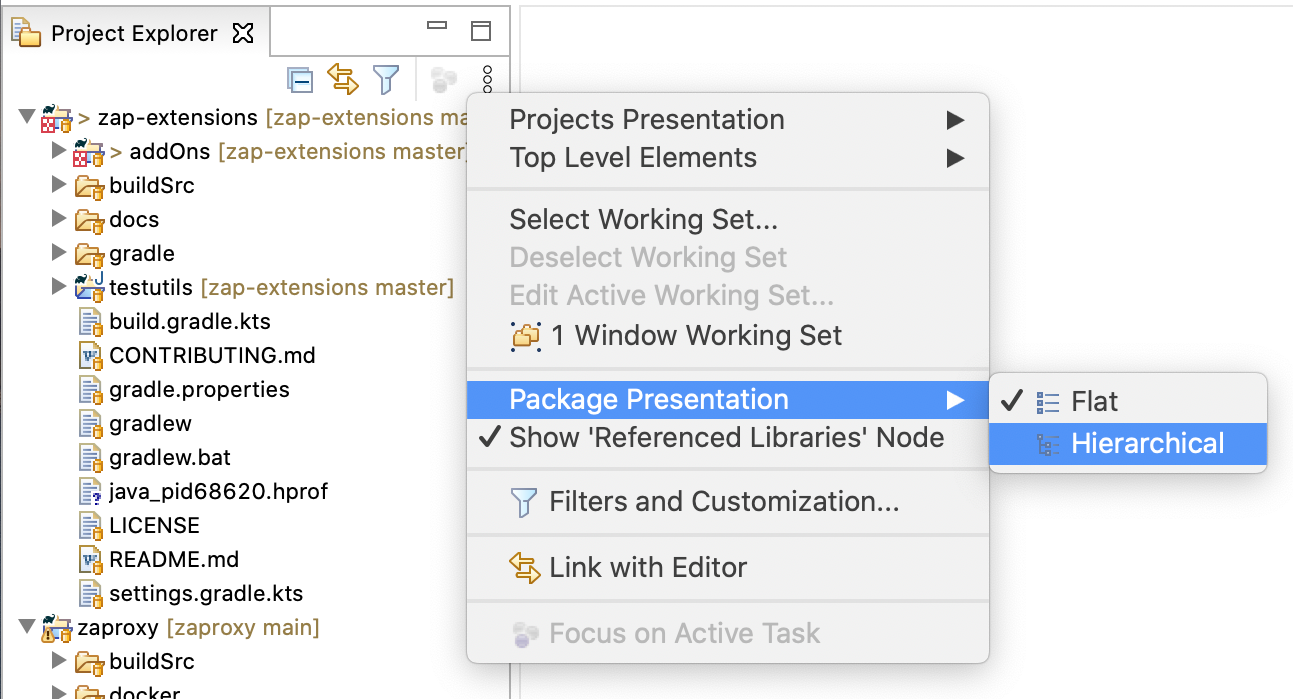
Task: Toggle the Link with Editor toolbar icon
Action: click(343, 79)
